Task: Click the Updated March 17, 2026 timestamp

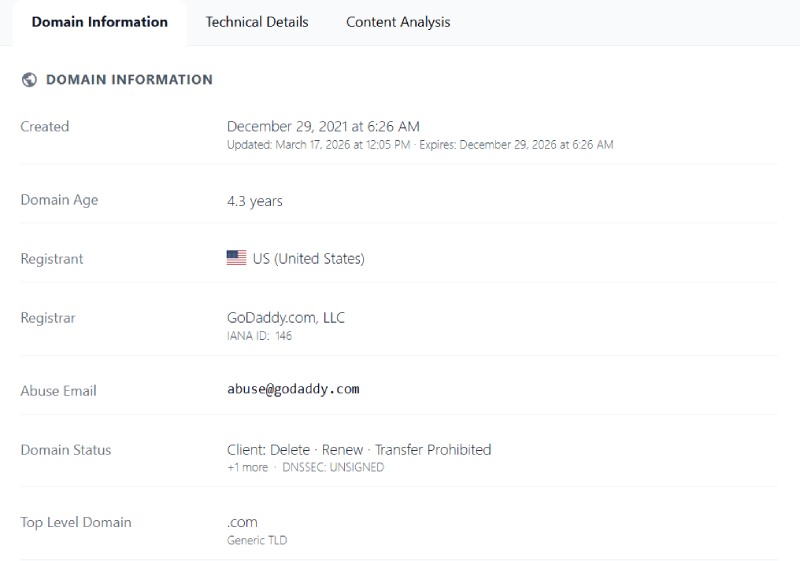Action: 318,145
